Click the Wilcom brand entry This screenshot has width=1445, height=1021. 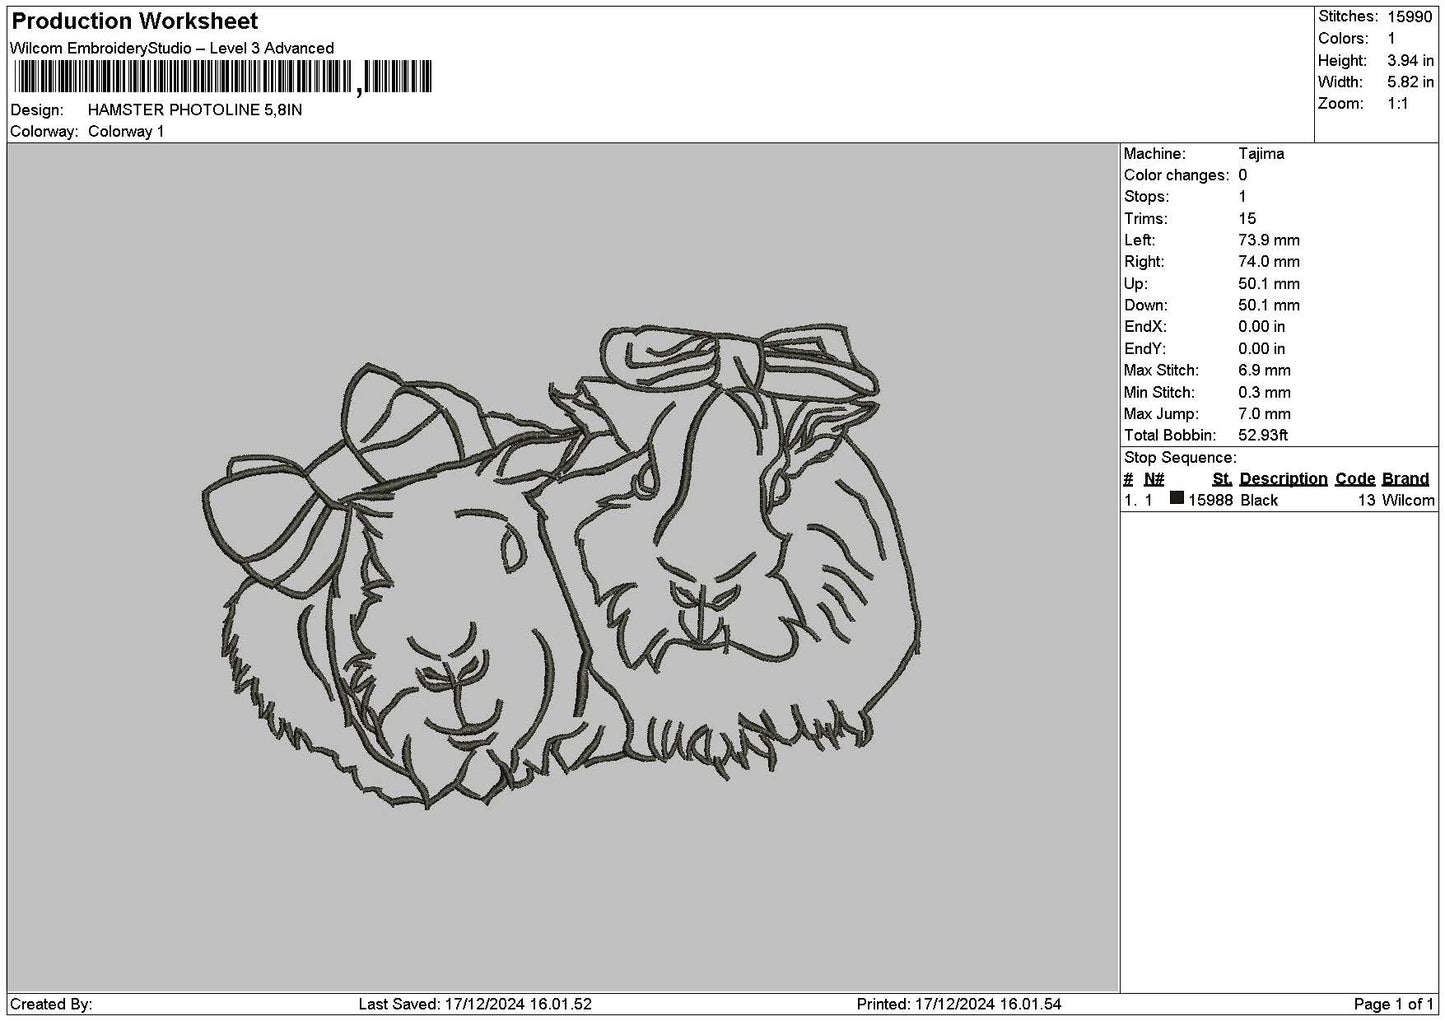1408,501
